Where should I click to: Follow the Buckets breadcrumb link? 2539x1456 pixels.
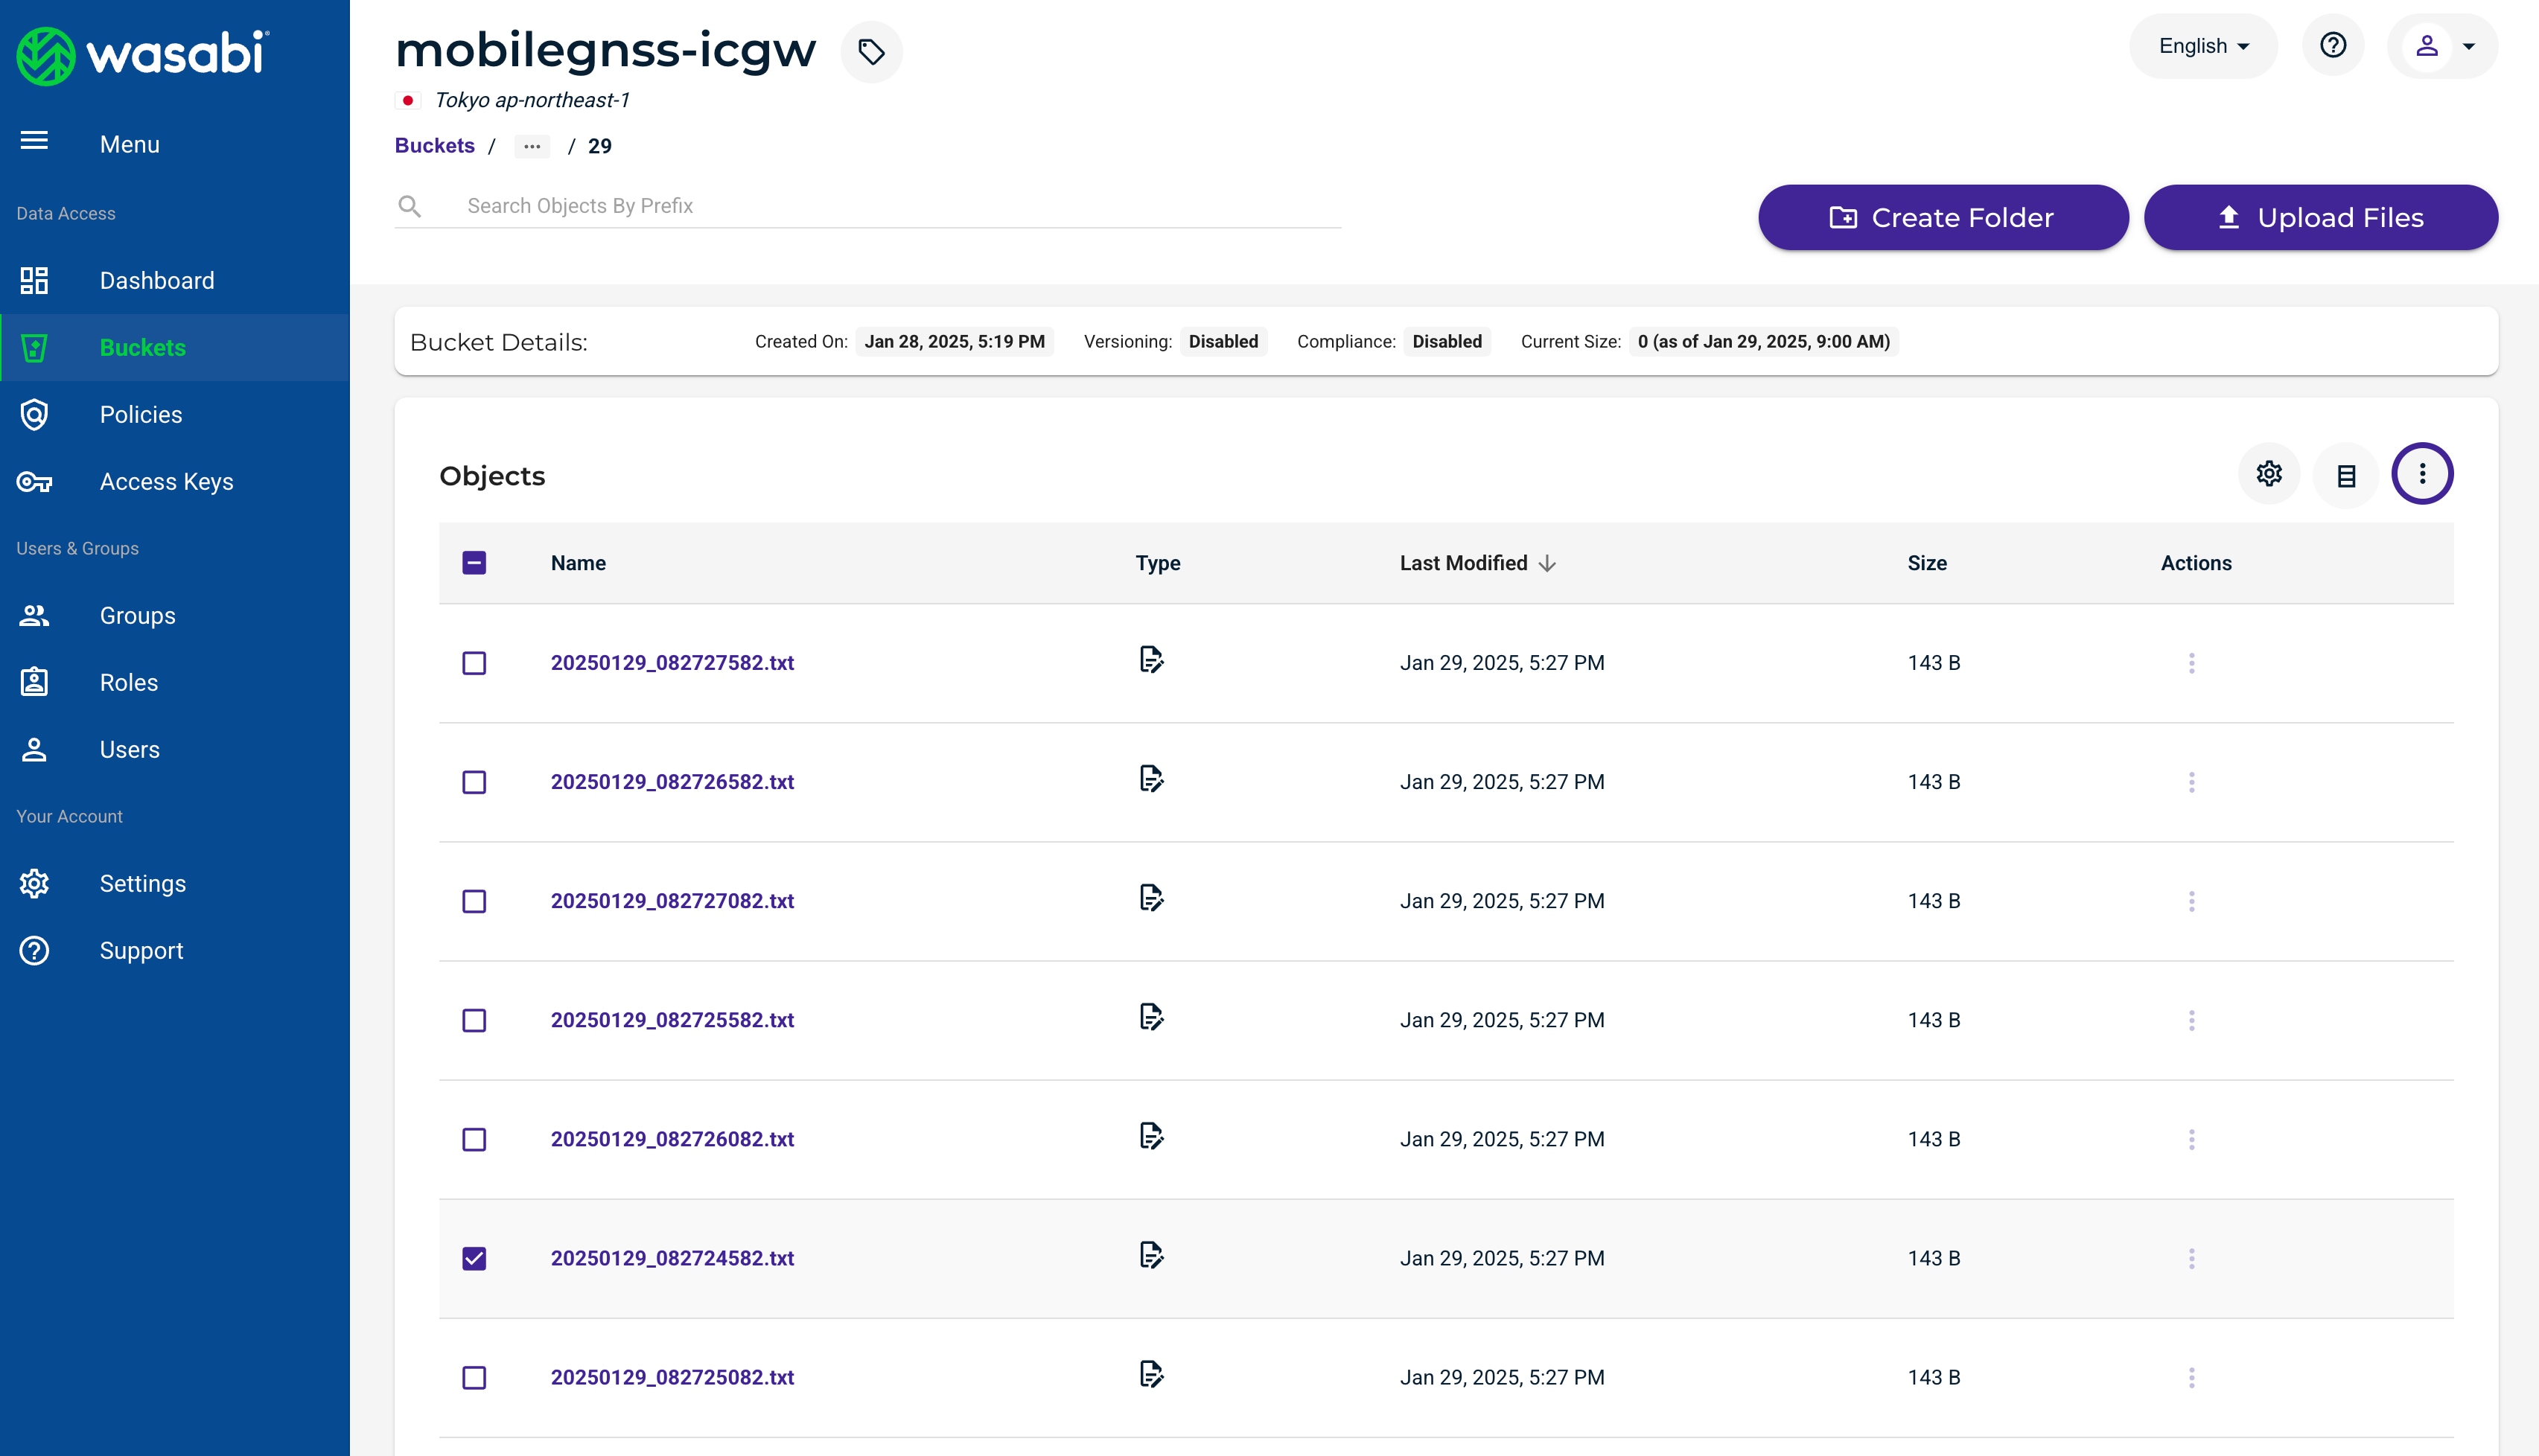pyautogui.click(x=434, y=146)
